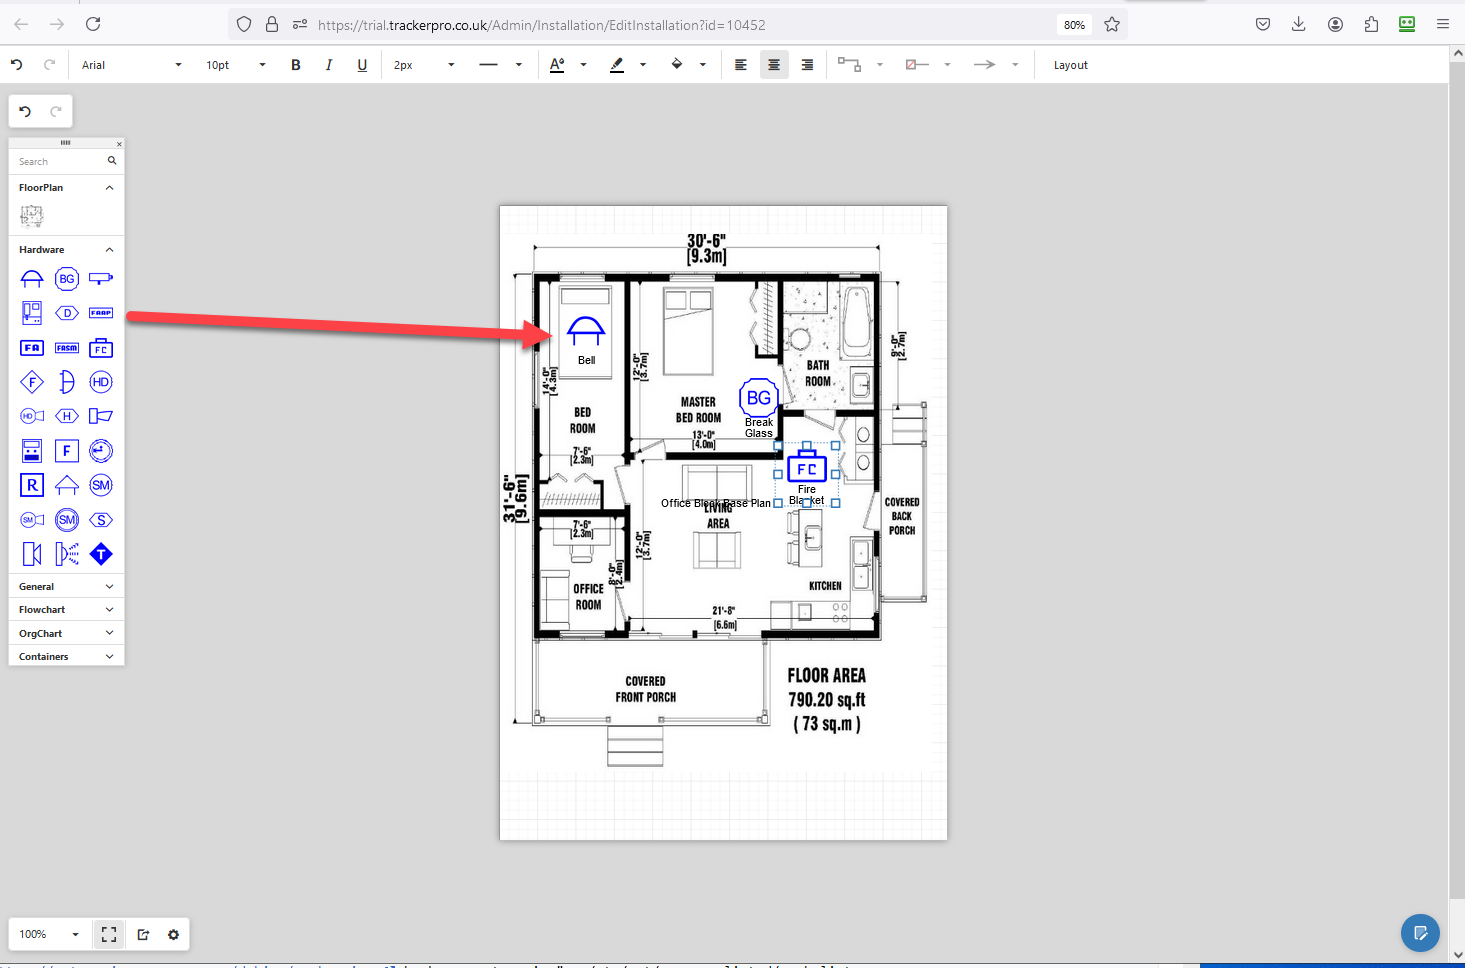Open the settings gear in bottom bar

(x=173, y=934)
